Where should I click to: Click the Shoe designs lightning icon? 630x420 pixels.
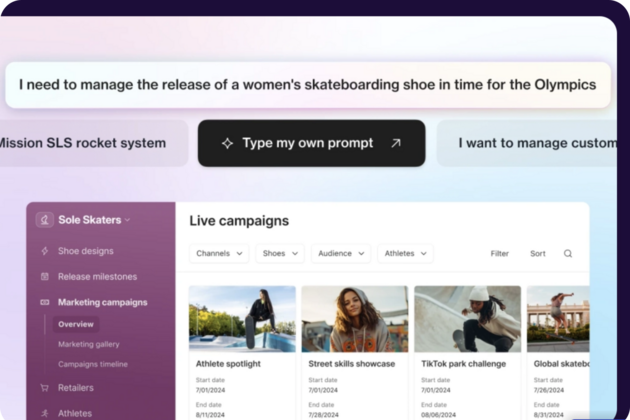[x=45, y=251]
